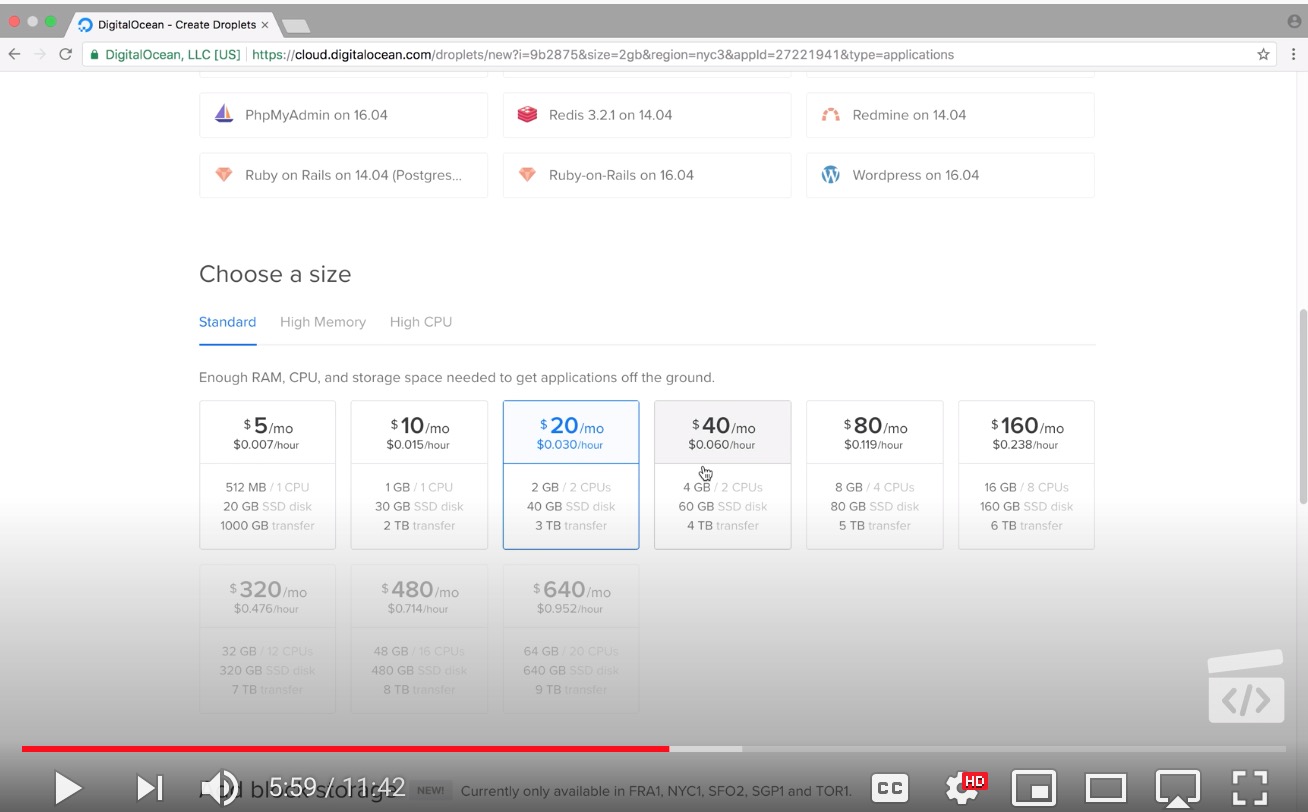
Task: Click the green padlock security icon
Action: [x=95, y=55]
